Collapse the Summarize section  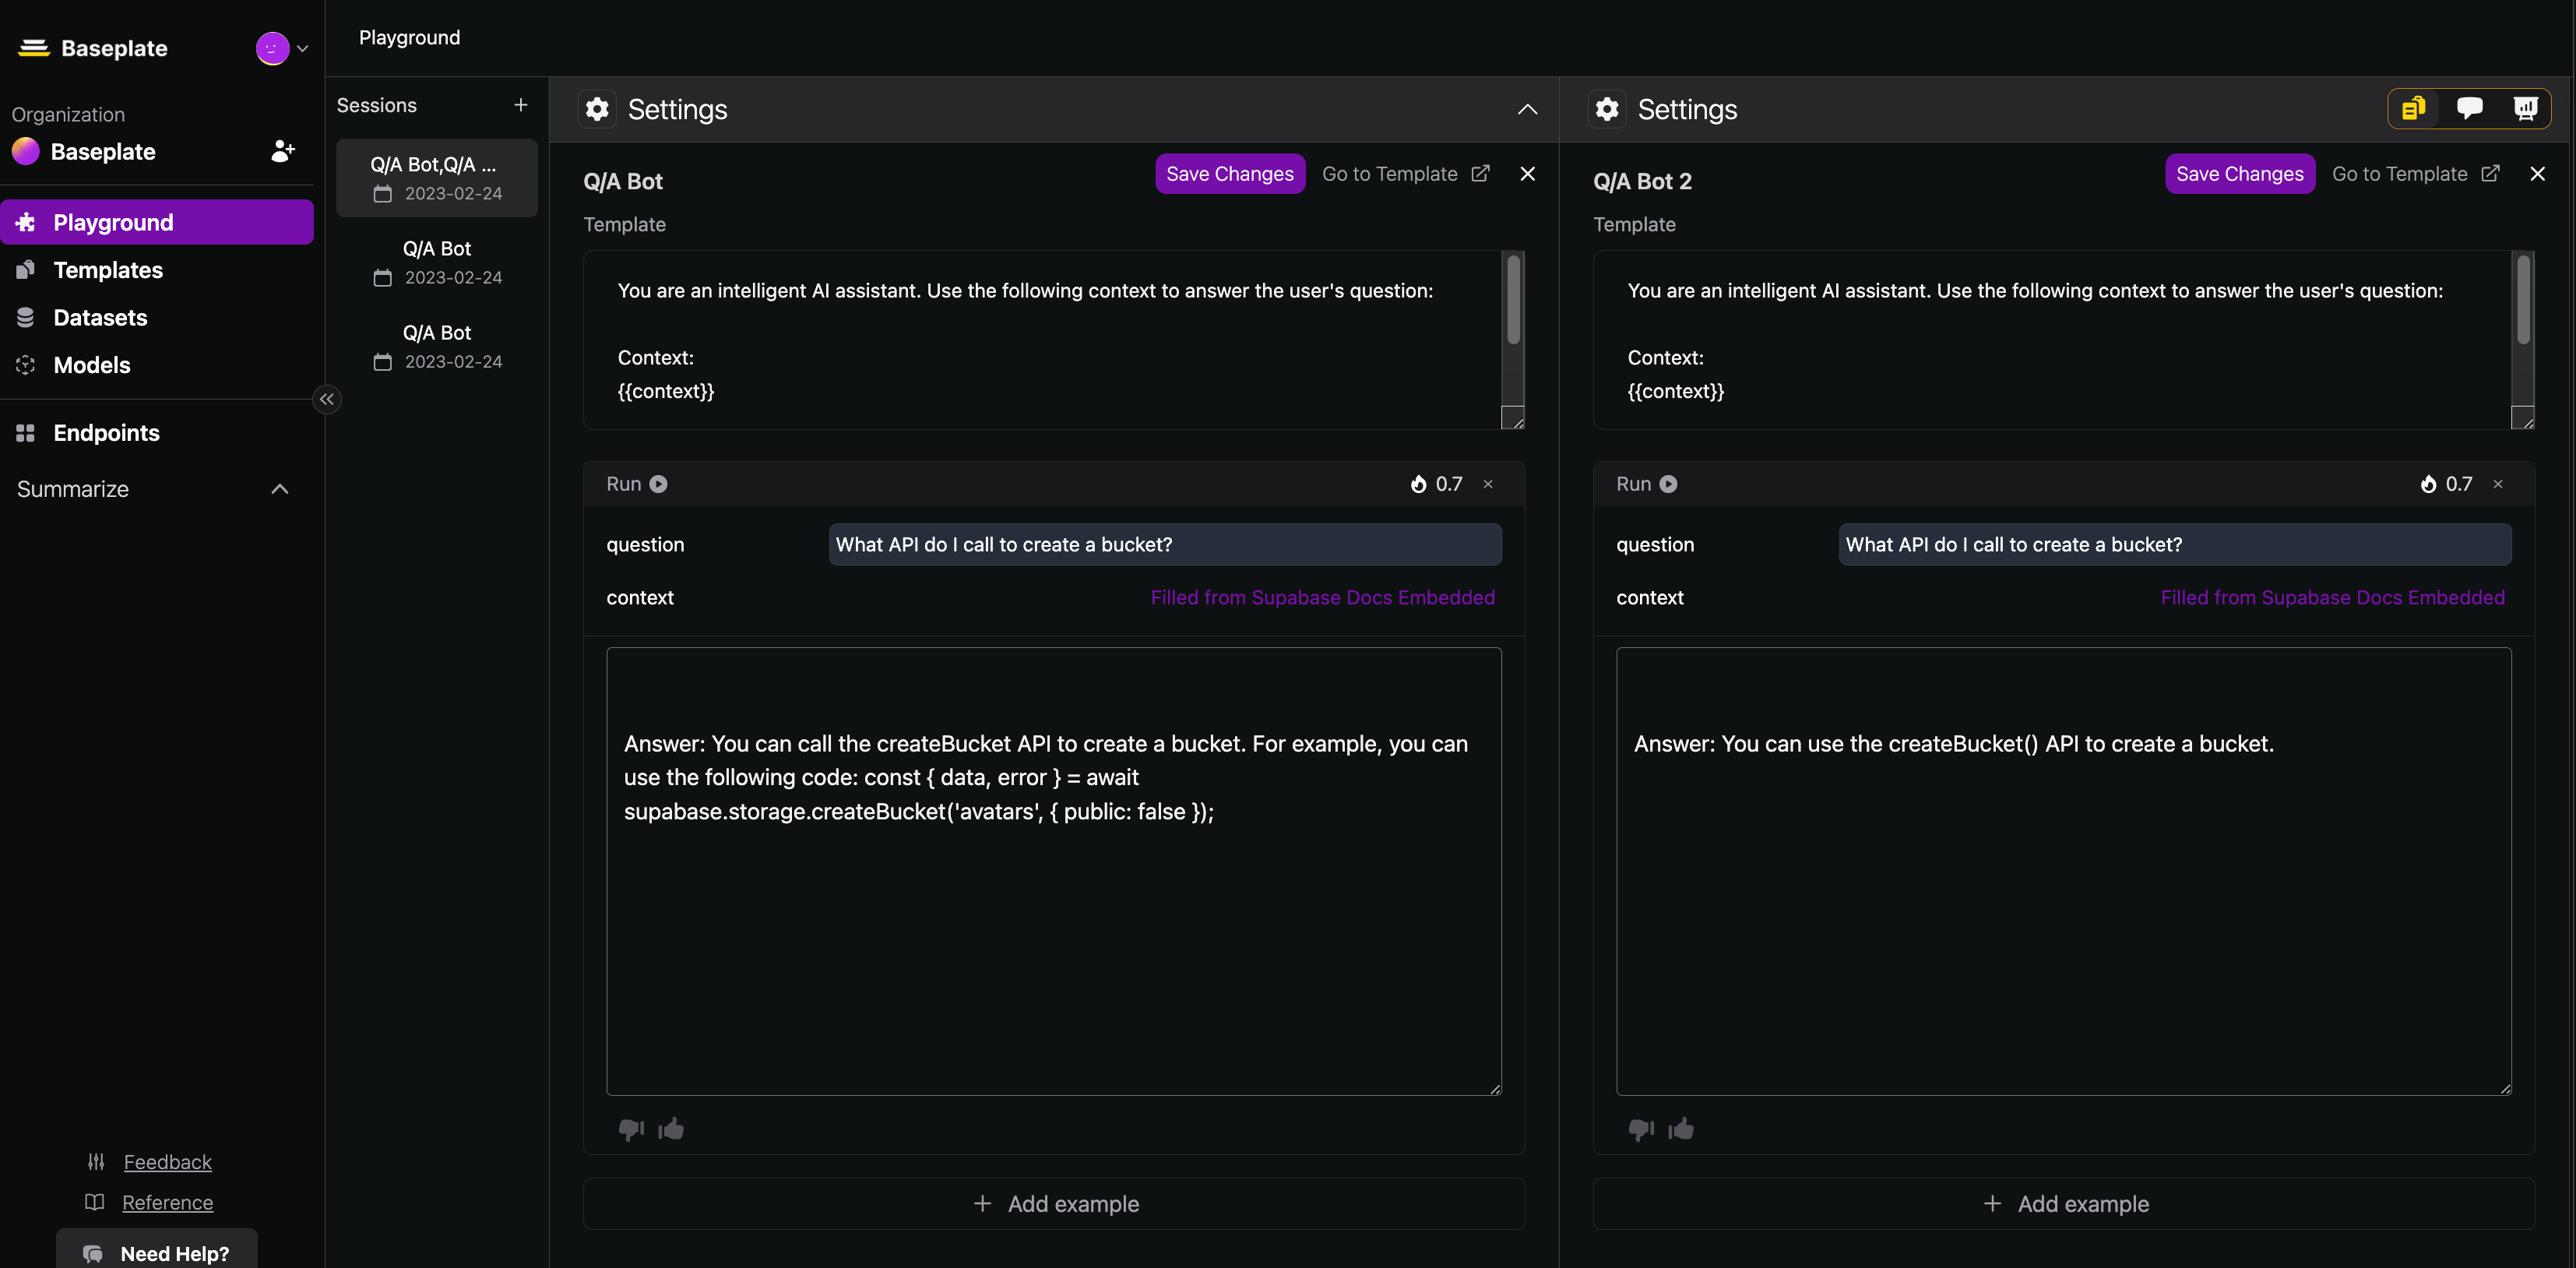pos(280,489)
